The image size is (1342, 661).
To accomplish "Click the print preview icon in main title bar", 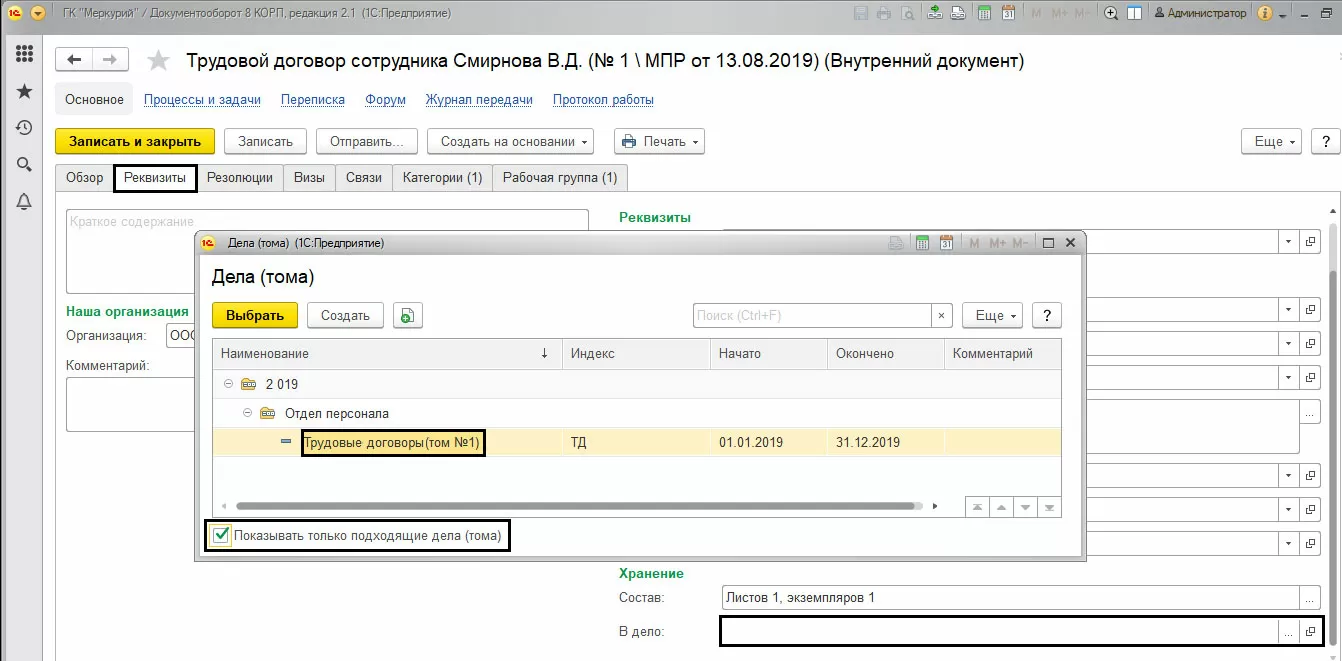I will (x=907, y=13).
